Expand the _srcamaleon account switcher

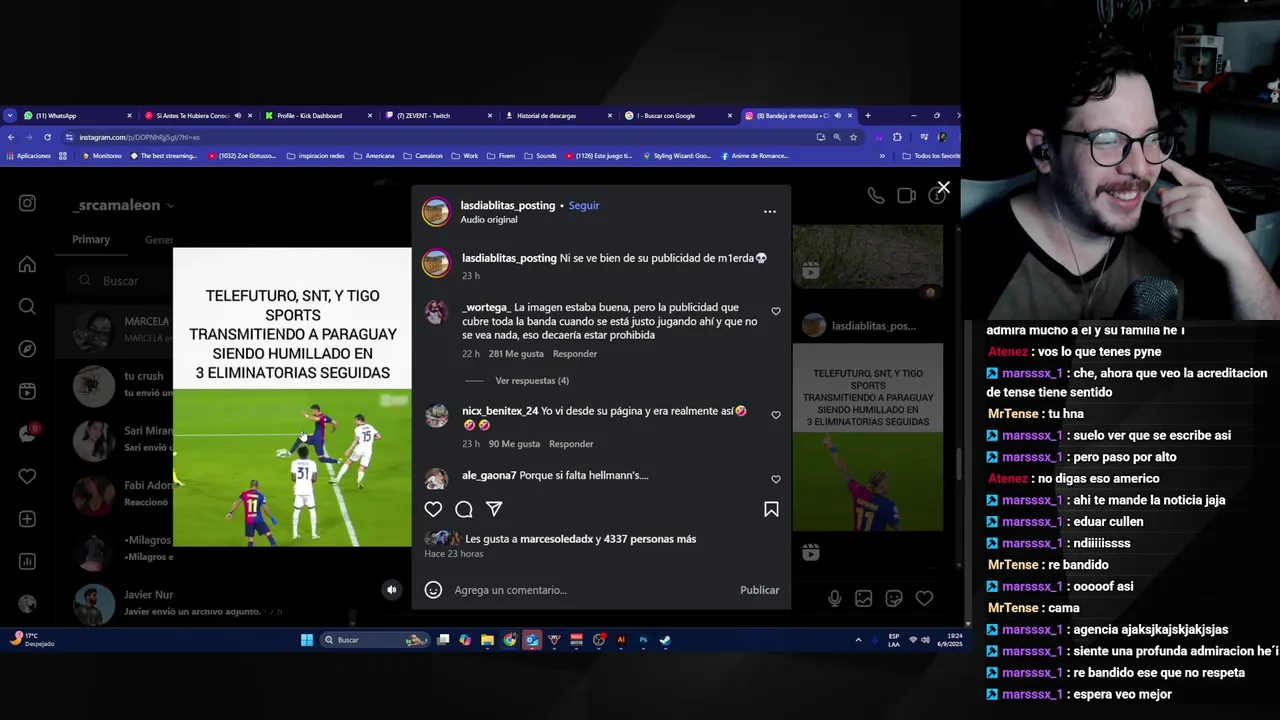(x=123, y=205)
